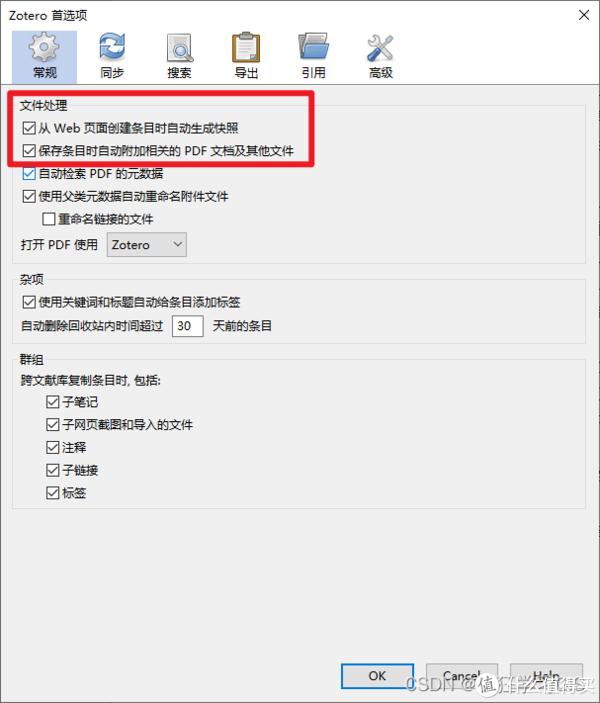The height and width of the screenshot is (703, 600).
Task: Click the Cancel button
Action: [462, 676]
